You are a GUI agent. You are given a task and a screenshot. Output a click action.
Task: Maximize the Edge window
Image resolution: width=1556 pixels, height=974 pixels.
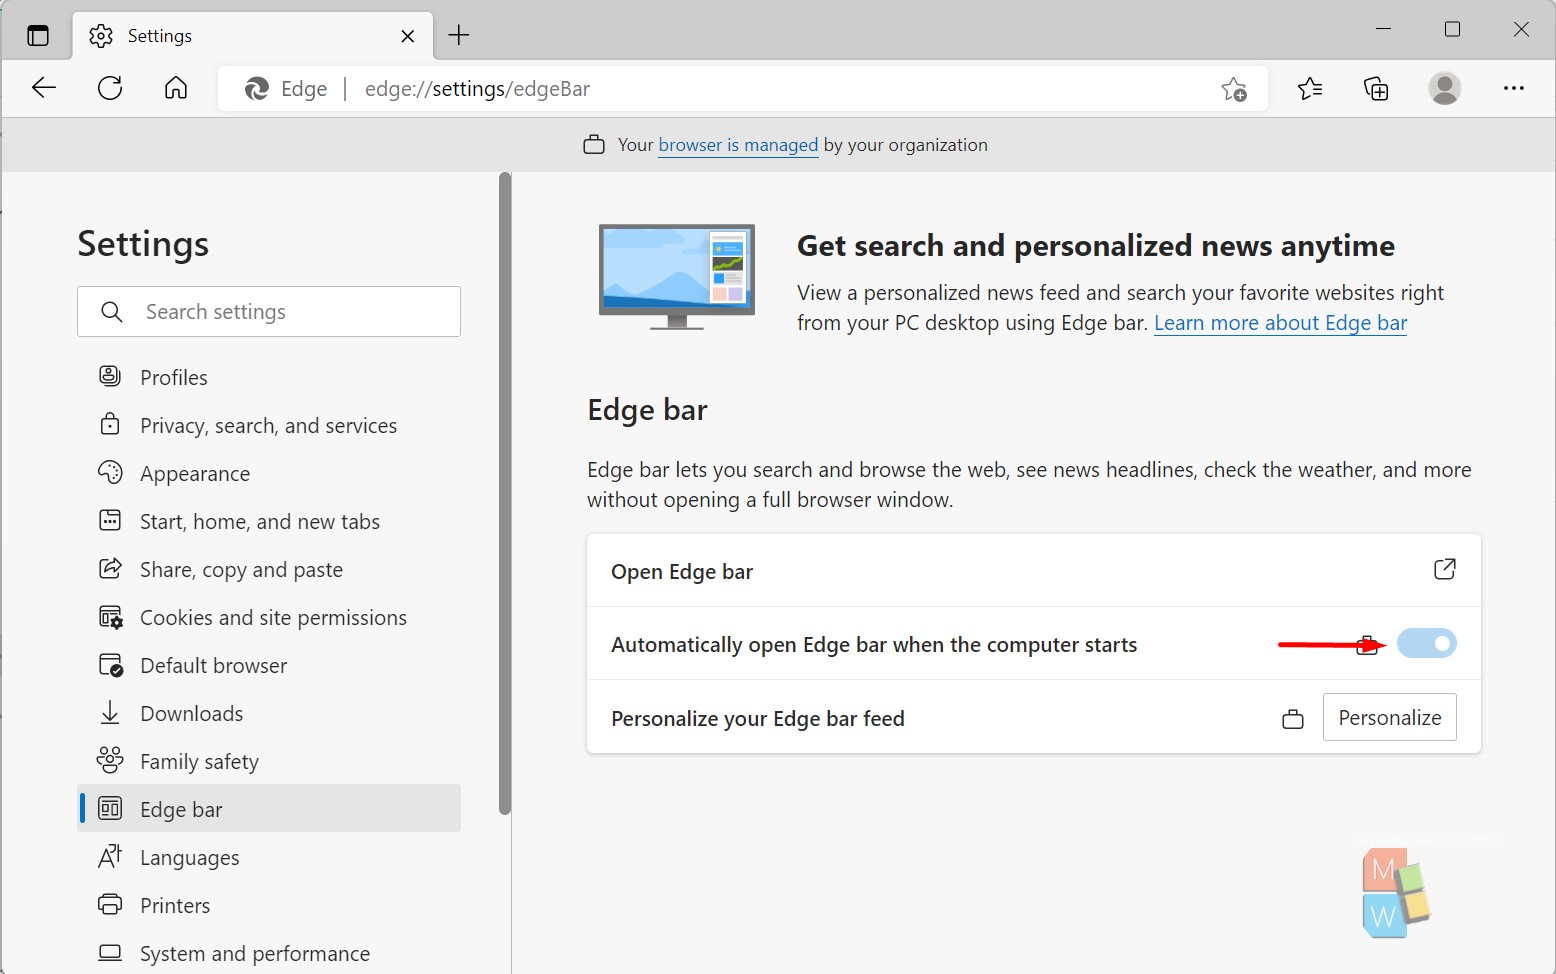click(x=1452, y=30)
